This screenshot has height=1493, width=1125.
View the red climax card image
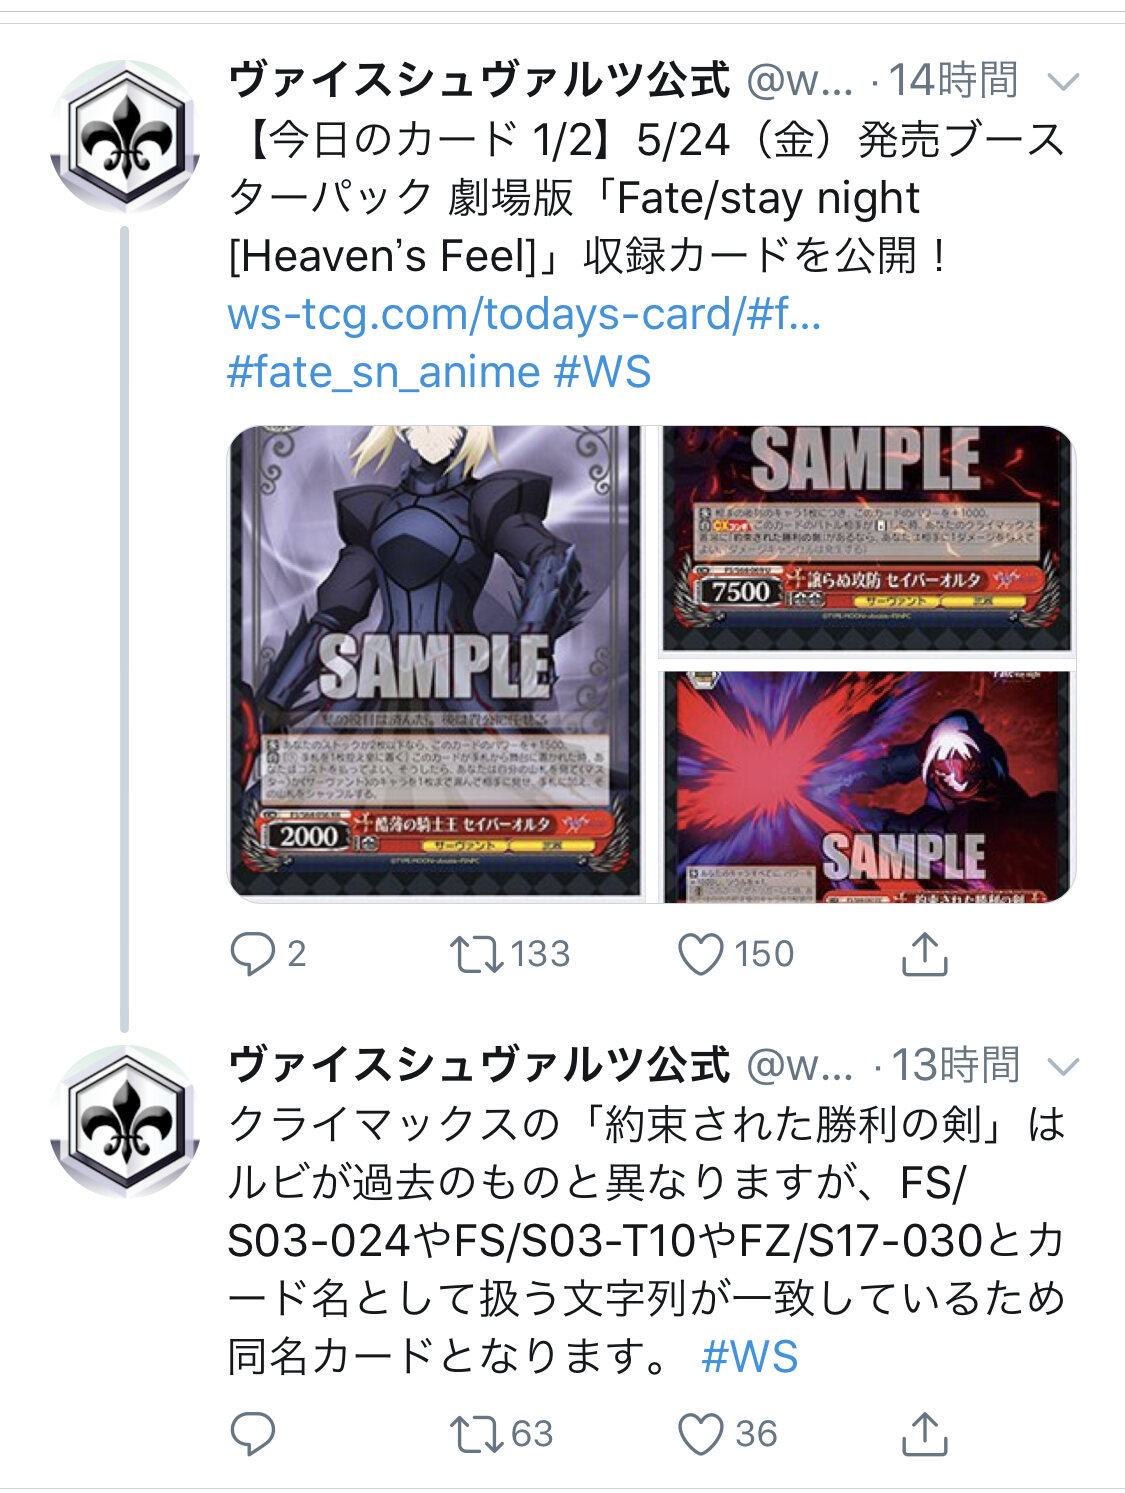(x=867, y=786)
